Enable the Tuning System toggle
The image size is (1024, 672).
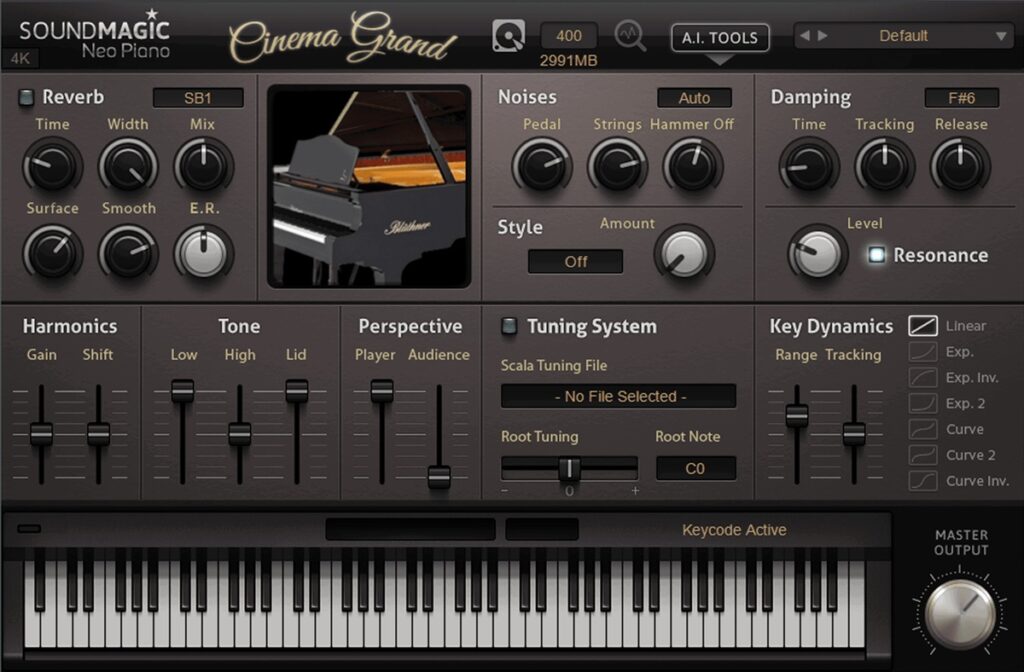[512, 326]
